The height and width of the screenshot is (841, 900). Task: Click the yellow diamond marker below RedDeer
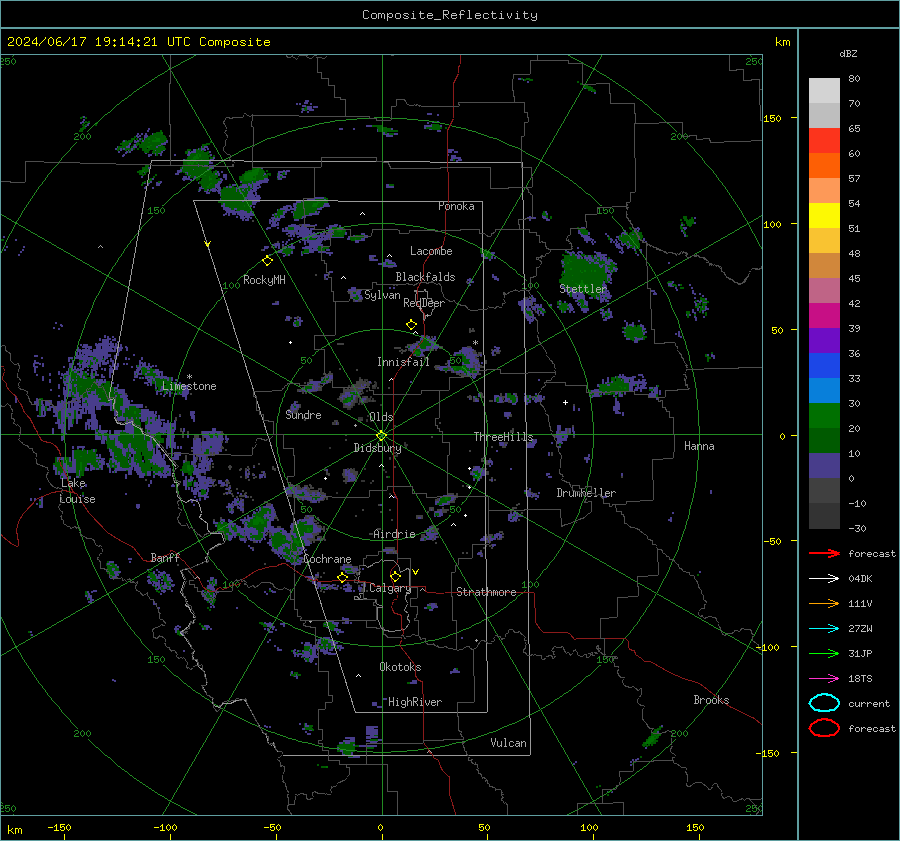pos(411,325)
